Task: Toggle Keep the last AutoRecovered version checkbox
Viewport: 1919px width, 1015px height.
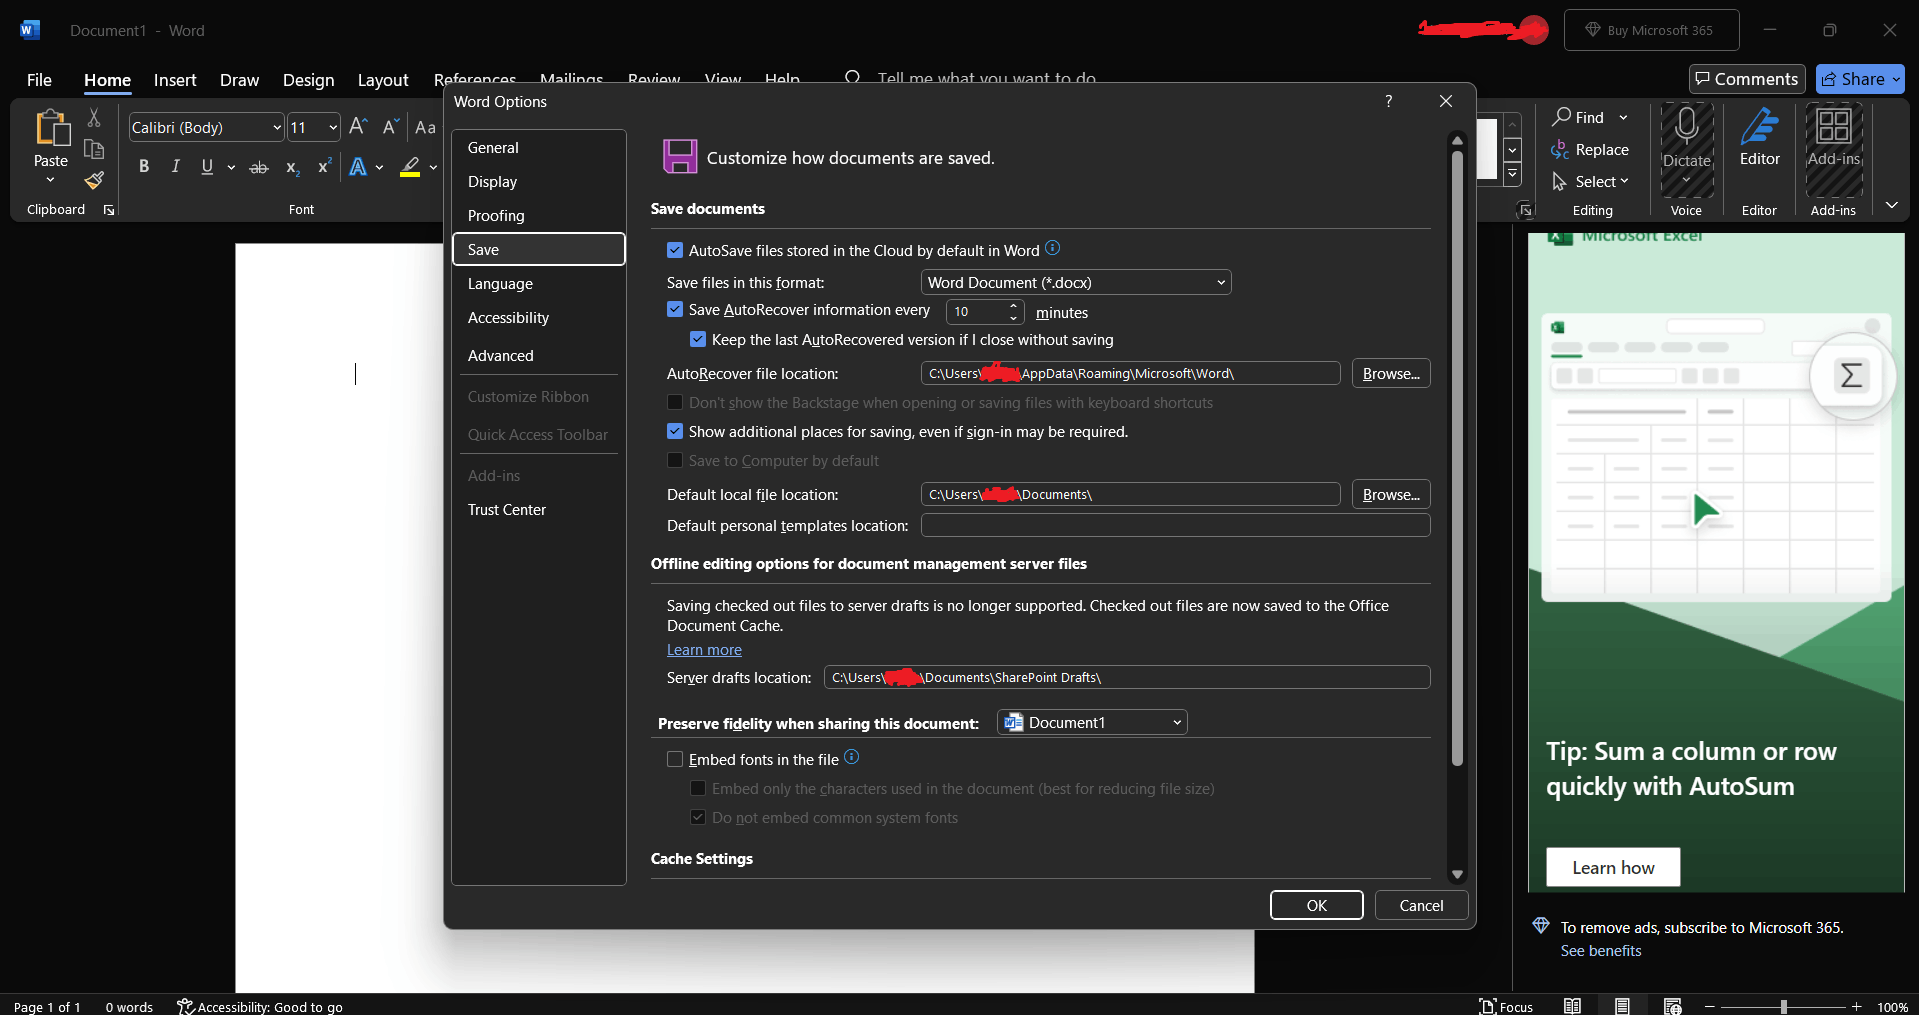Action: pyautogui.click(x=698, y=340)
